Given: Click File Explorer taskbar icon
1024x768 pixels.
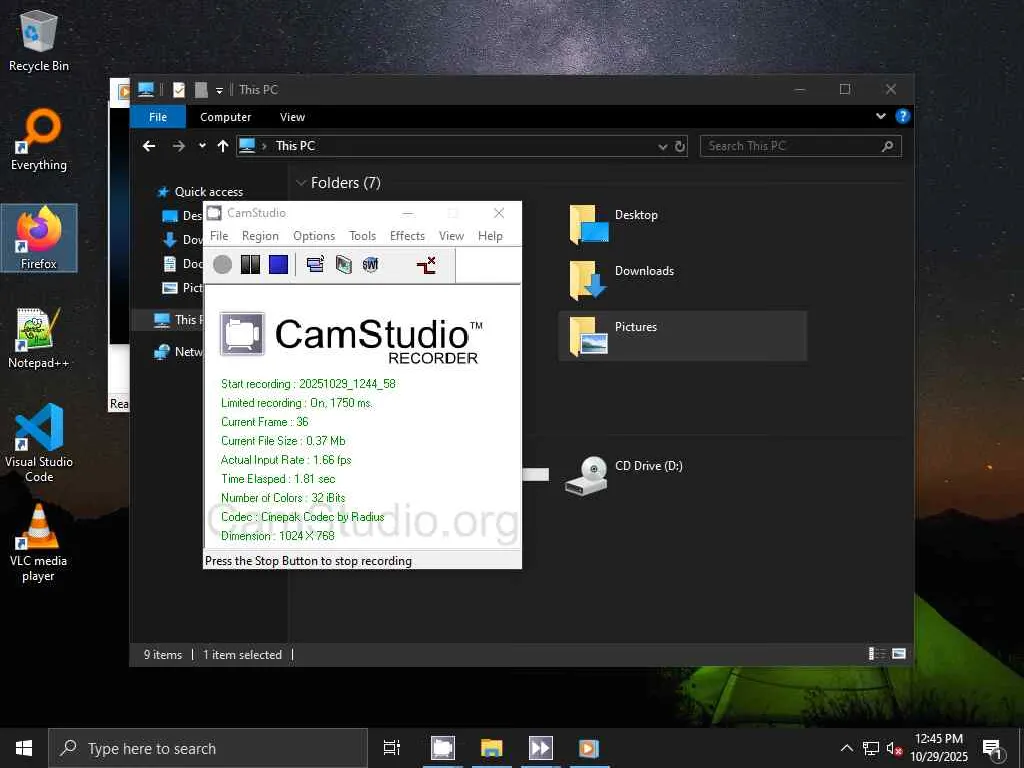Looking at the screenshot, I should [492, 748].
